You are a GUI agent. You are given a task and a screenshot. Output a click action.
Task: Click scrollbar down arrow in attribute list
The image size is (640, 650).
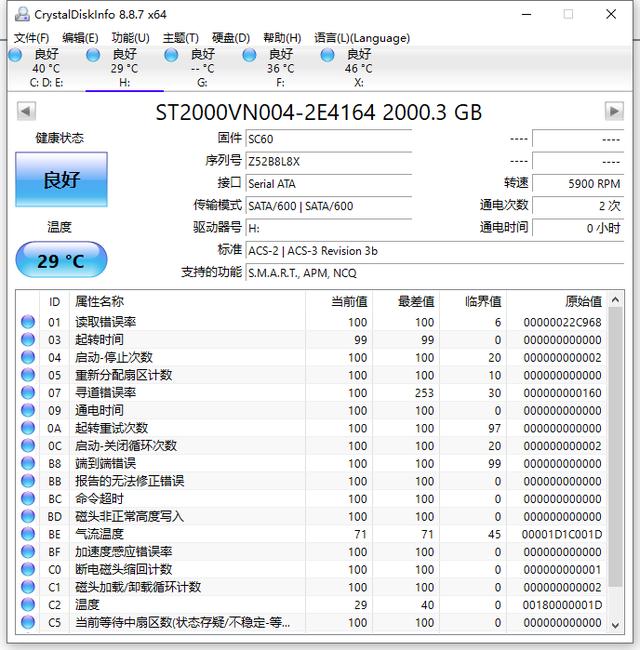[x=616, y=625]
